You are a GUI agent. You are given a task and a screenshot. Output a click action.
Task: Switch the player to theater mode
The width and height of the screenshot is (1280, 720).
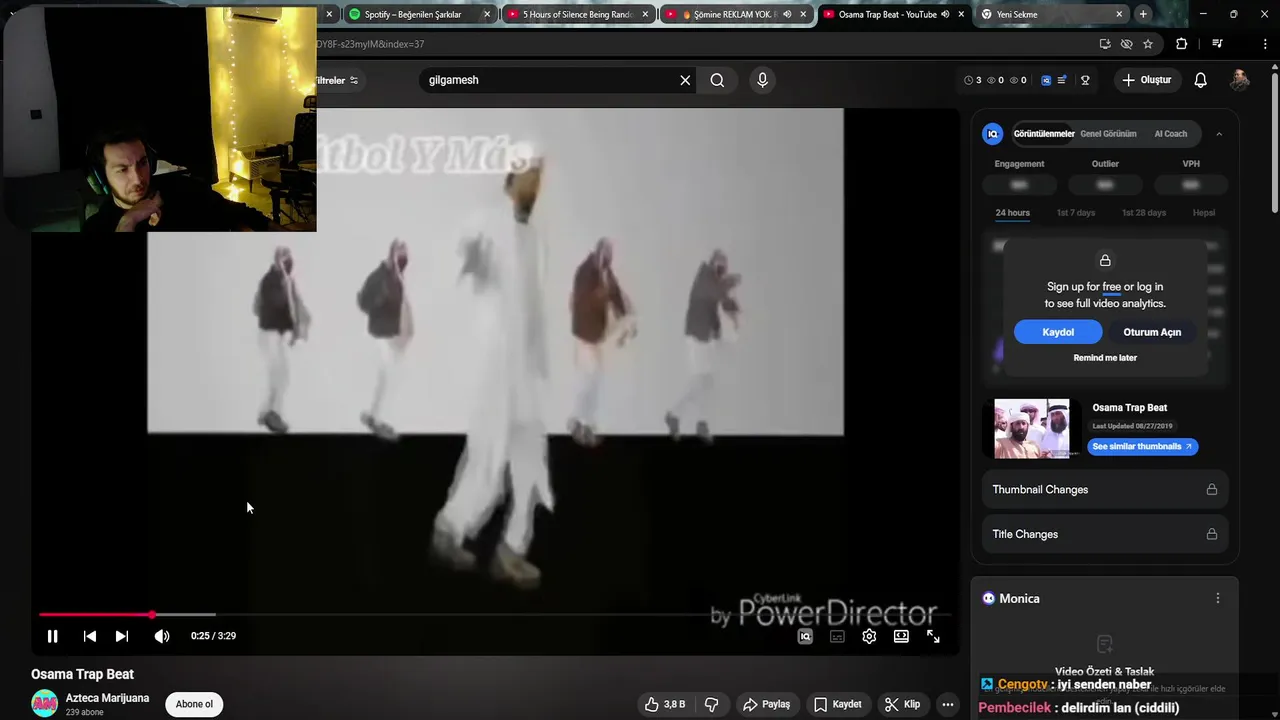click(x=901, y=636)
